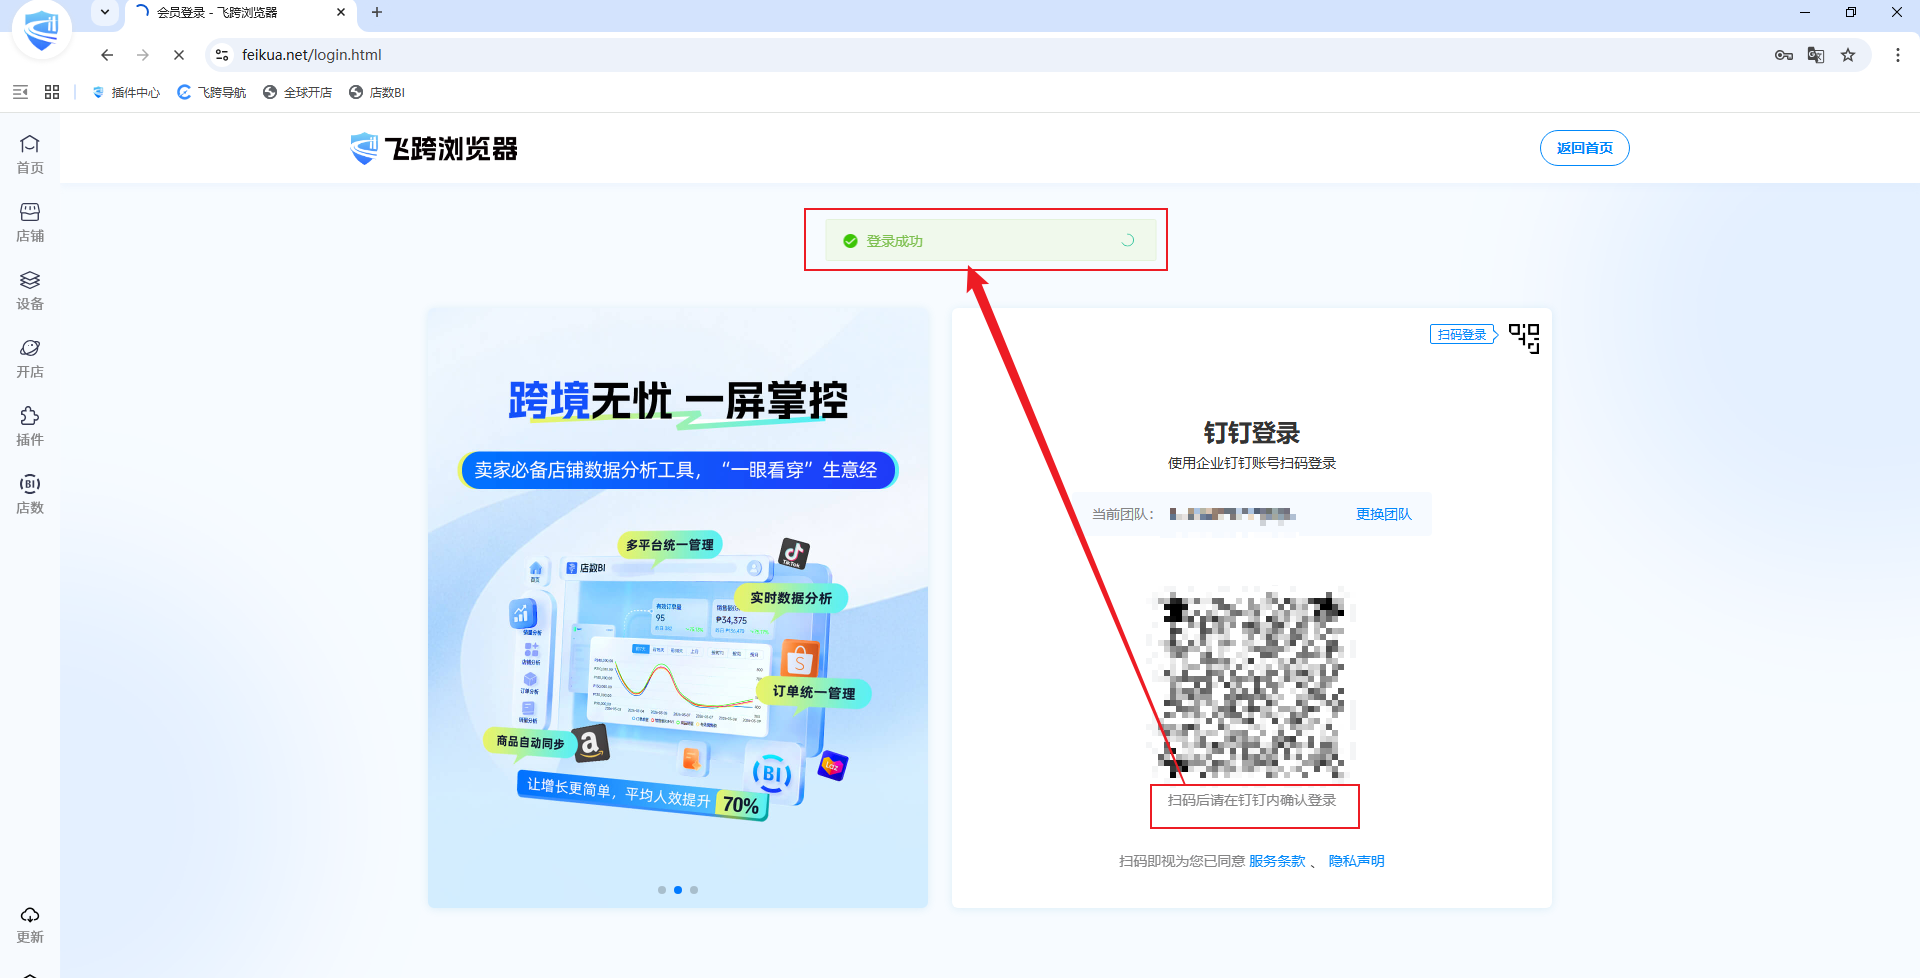Open the 插件 plugins section in sidebar
Screen dimensions: 1920x978
pyautogui.click(x=30, y=426)
